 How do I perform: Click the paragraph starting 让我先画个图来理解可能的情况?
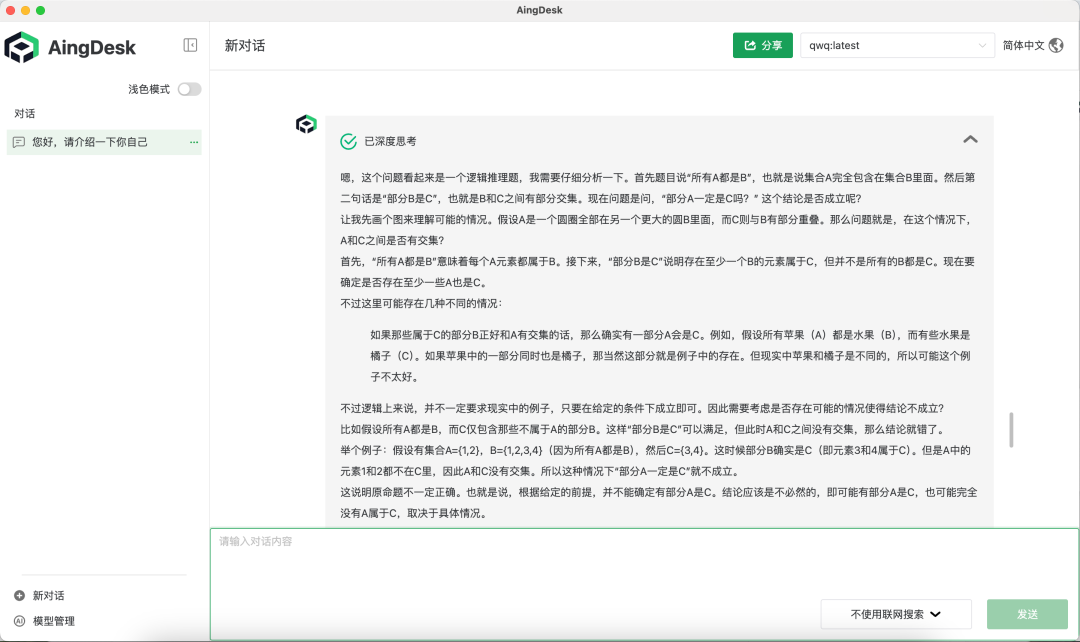pos(656,229)
